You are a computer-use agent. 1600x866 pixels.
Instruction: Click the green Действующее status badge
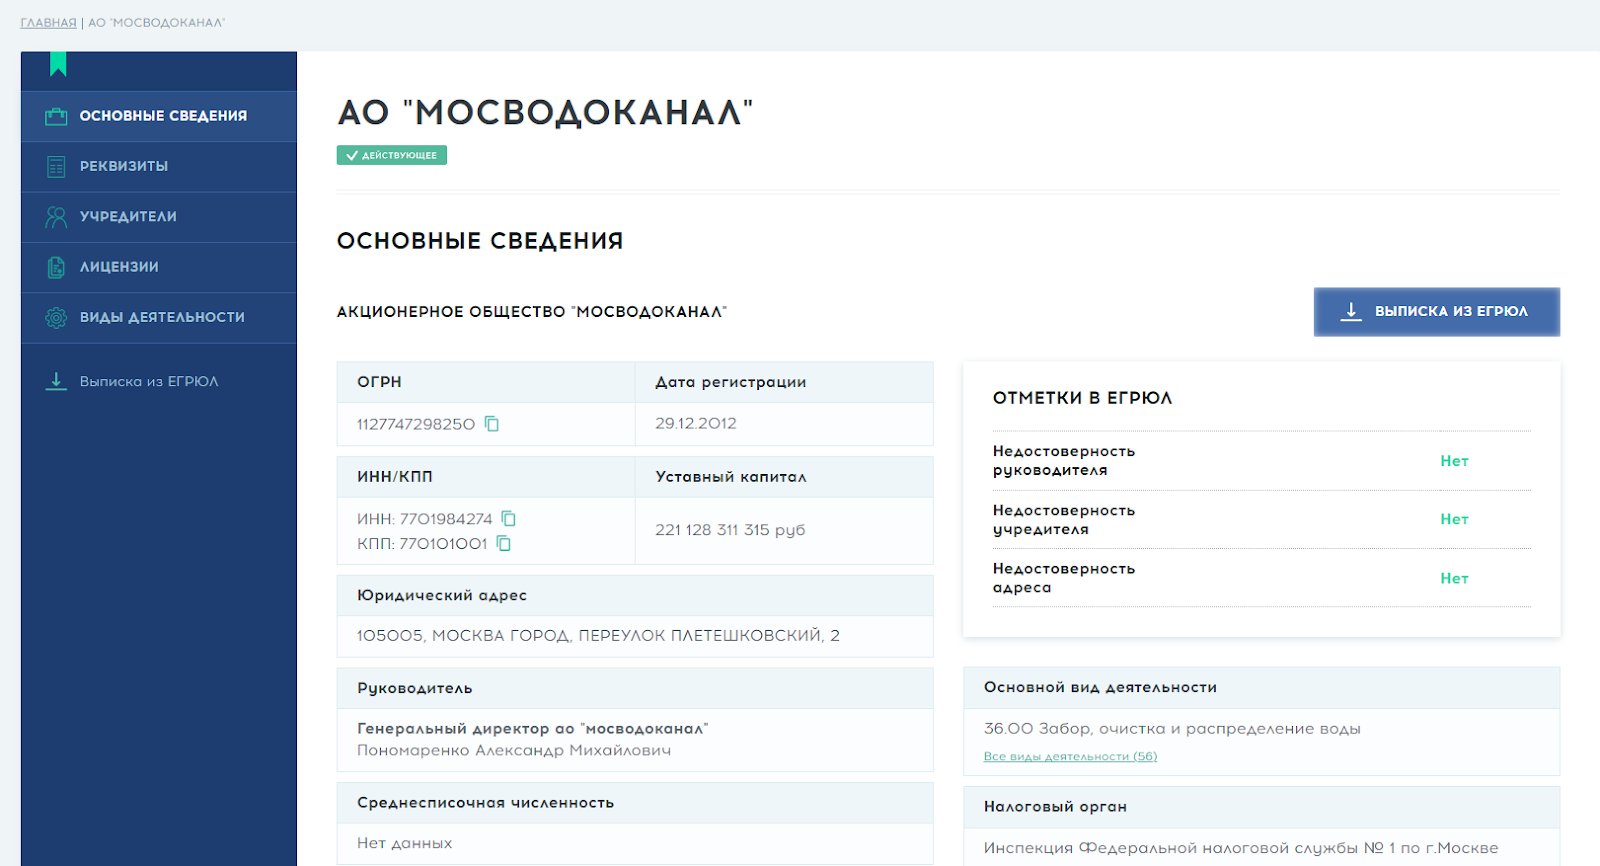392,155
